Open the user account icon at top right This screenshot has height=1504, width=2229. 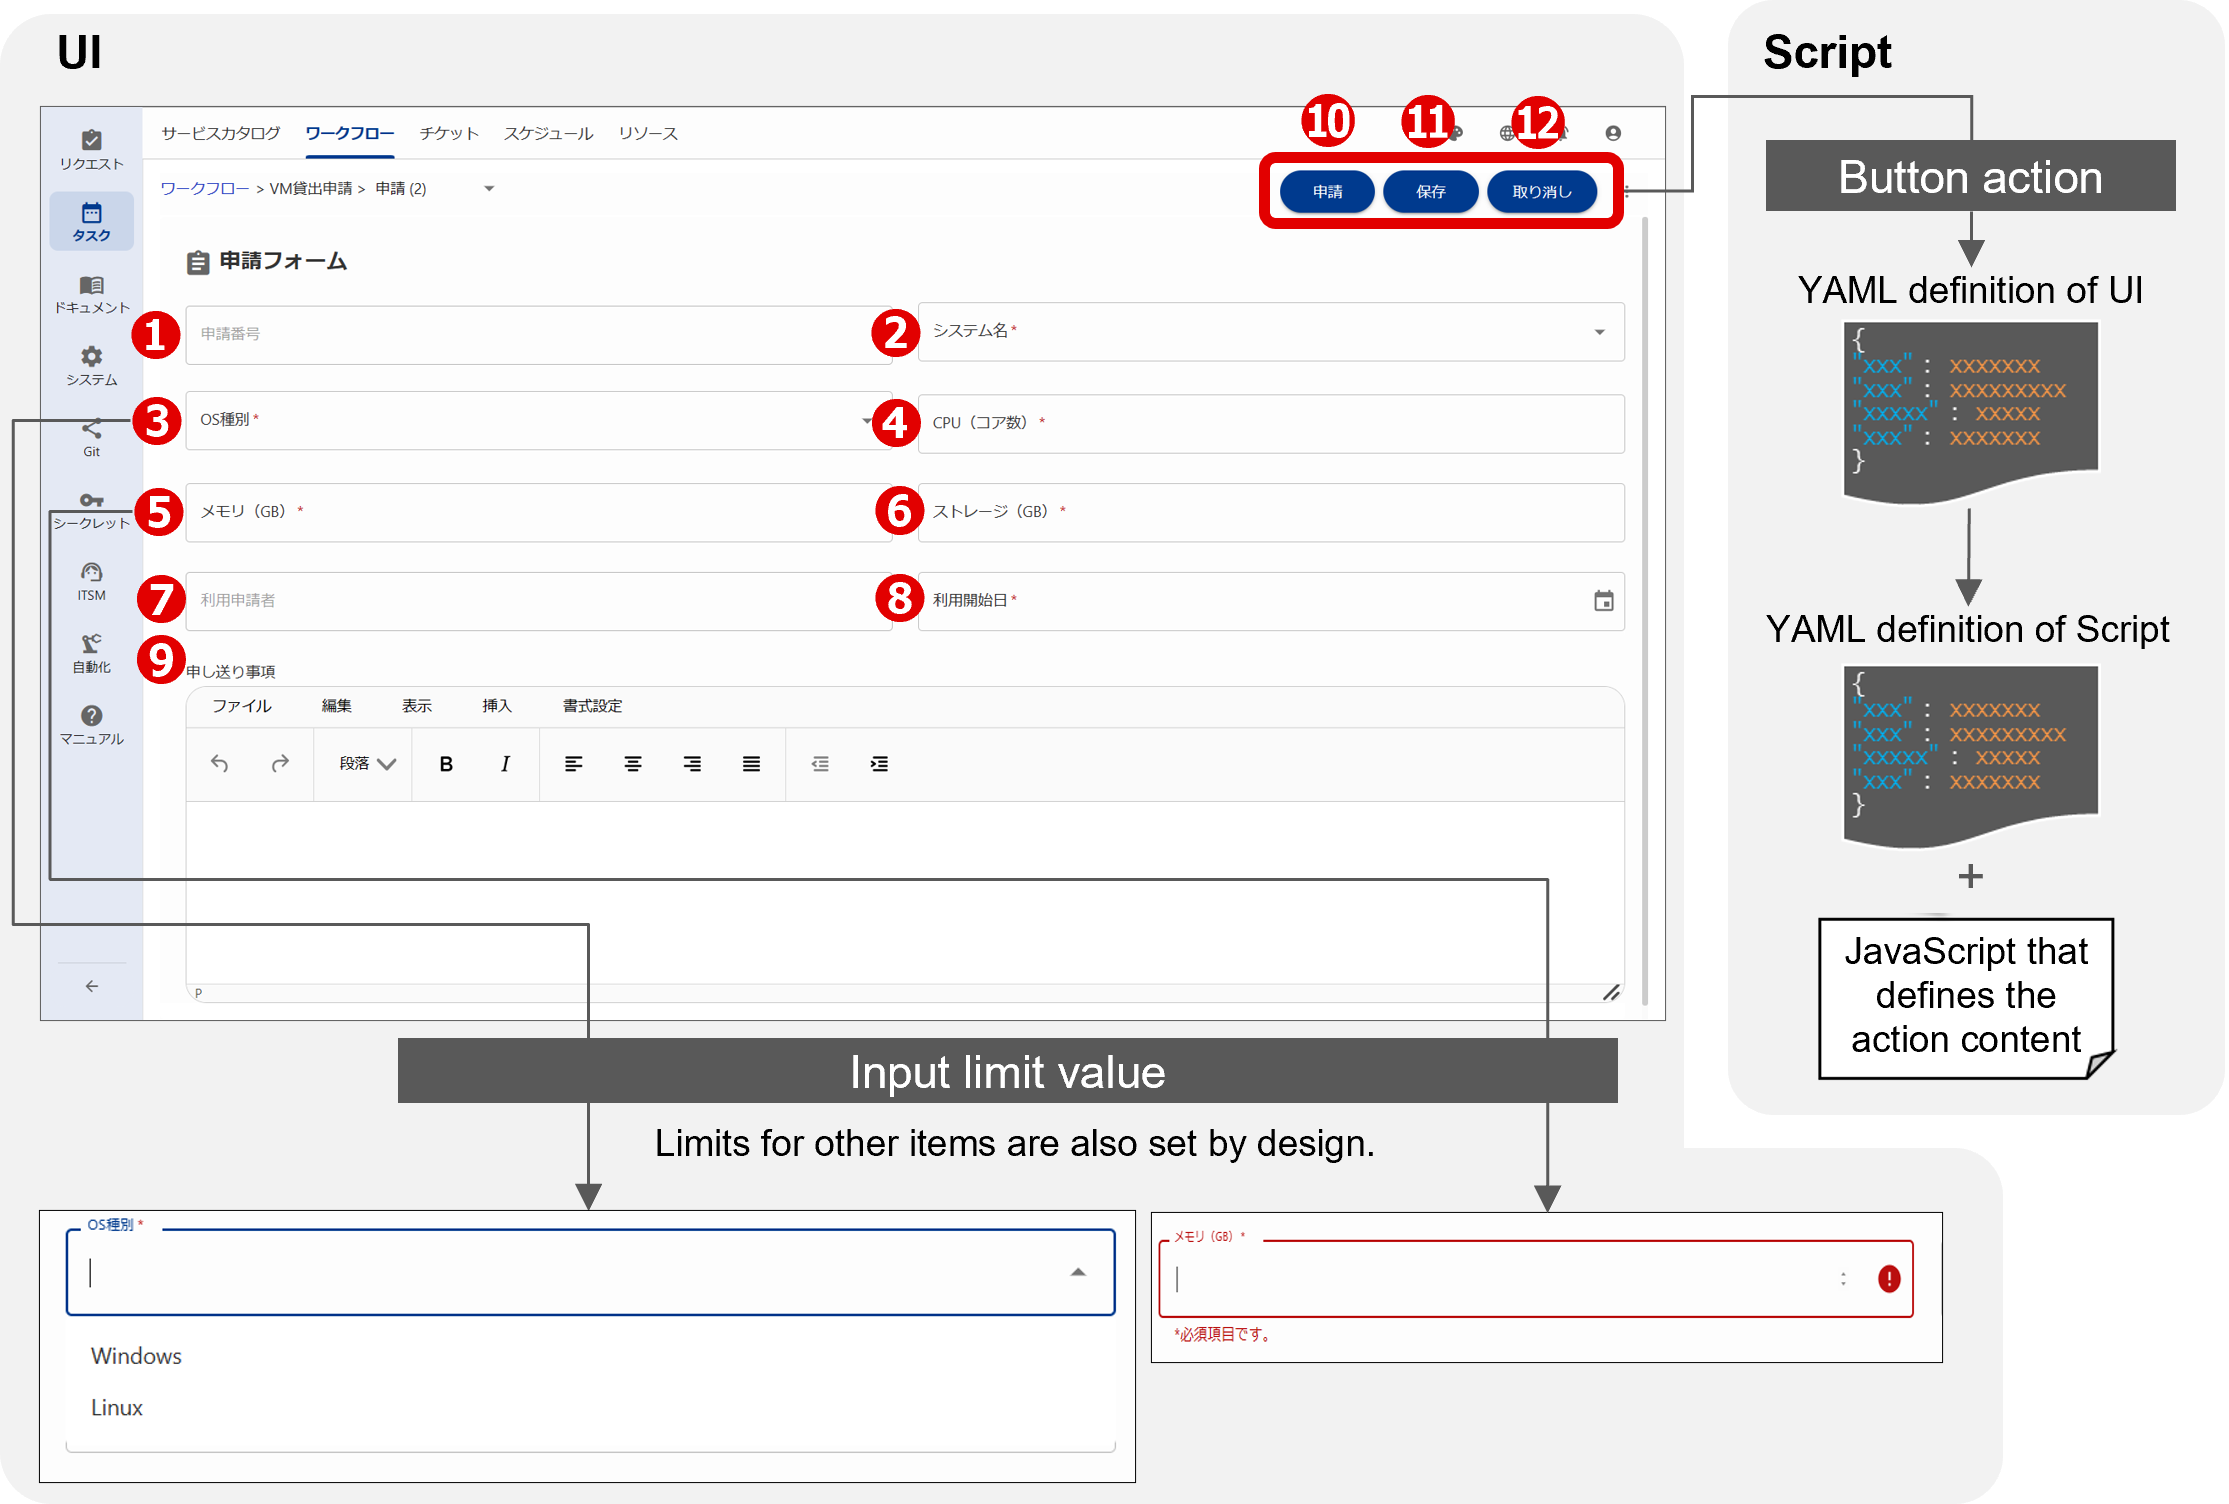point(1614,131)
